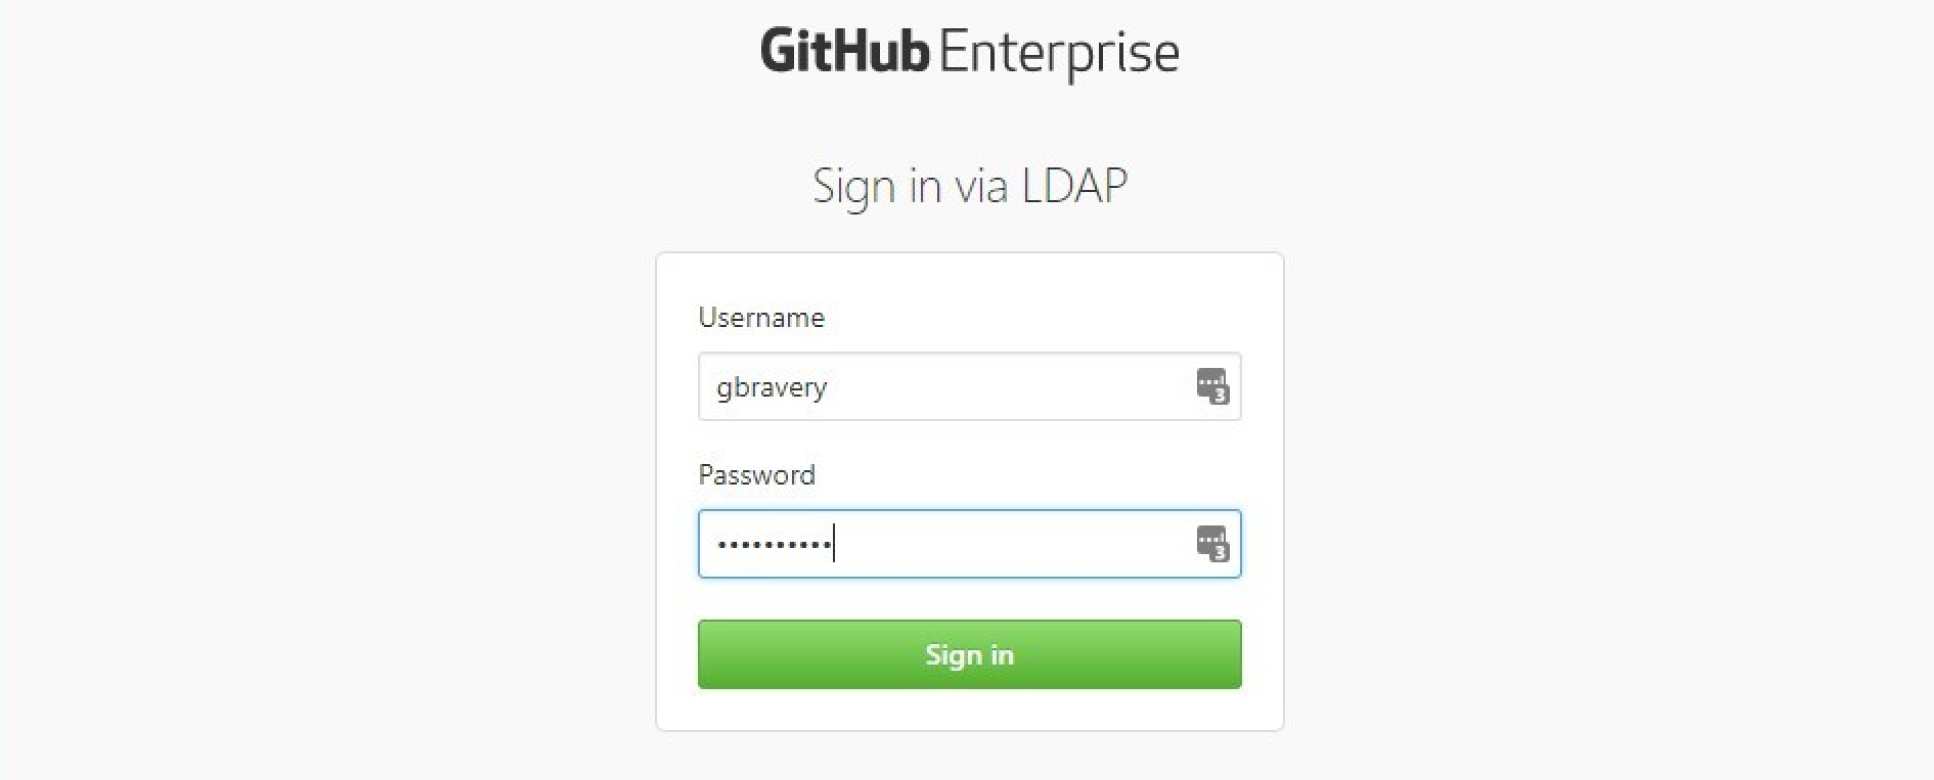
Task: Click the green Sign in button
Action: (969, 654)
